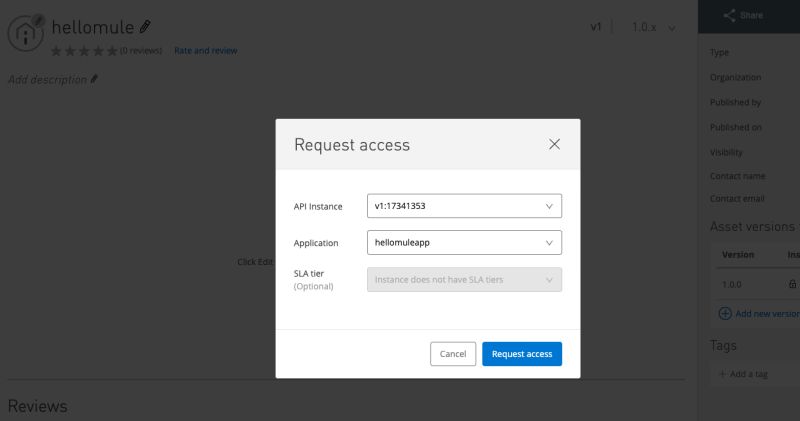Open the 1.0.x version dropdown
Screen dimensions: 800x421
pyautogui.click(x=654, y=28)
